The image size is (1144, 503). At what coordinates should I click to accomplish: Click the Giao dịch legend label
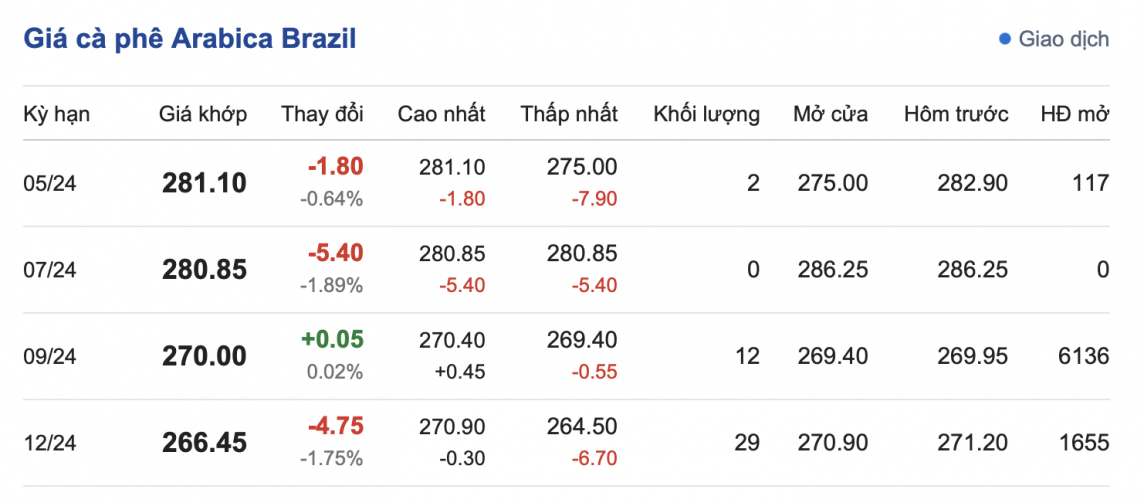[x=1064, y=40]
